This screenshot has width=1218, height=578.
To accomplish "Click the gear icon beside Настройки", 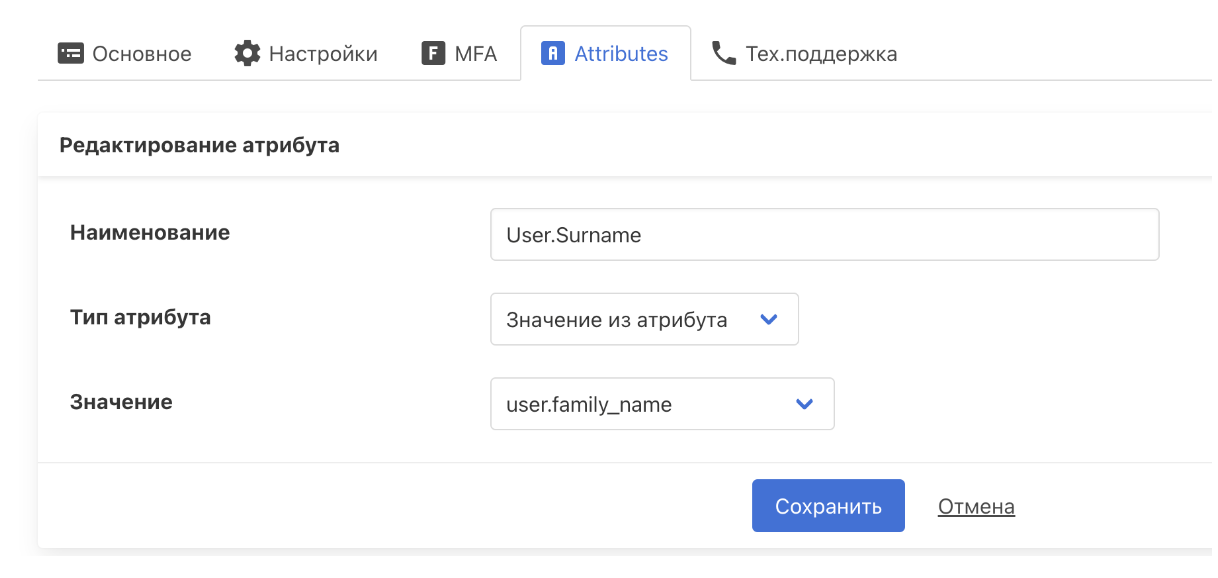I will [x=247, y=54].
